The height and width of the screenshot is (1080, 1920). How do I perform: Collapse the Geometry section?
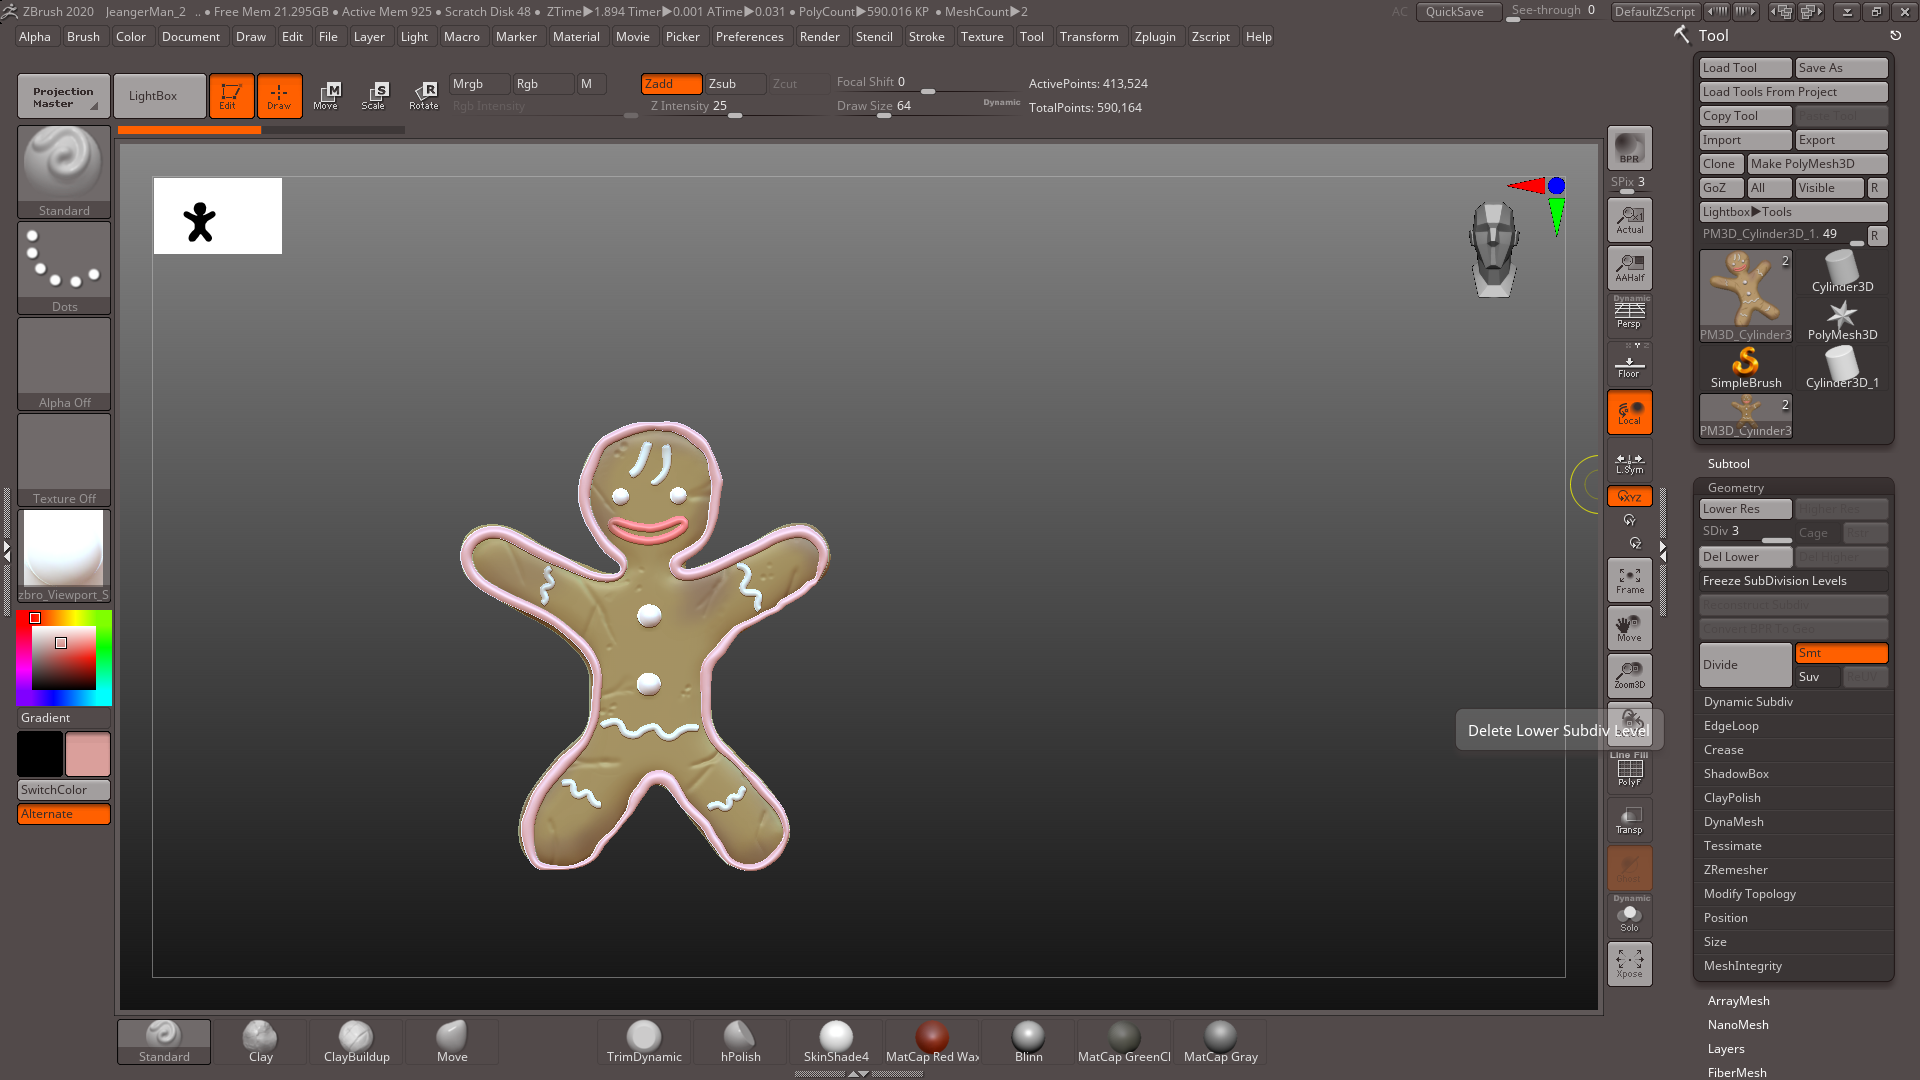point(1735,488)
